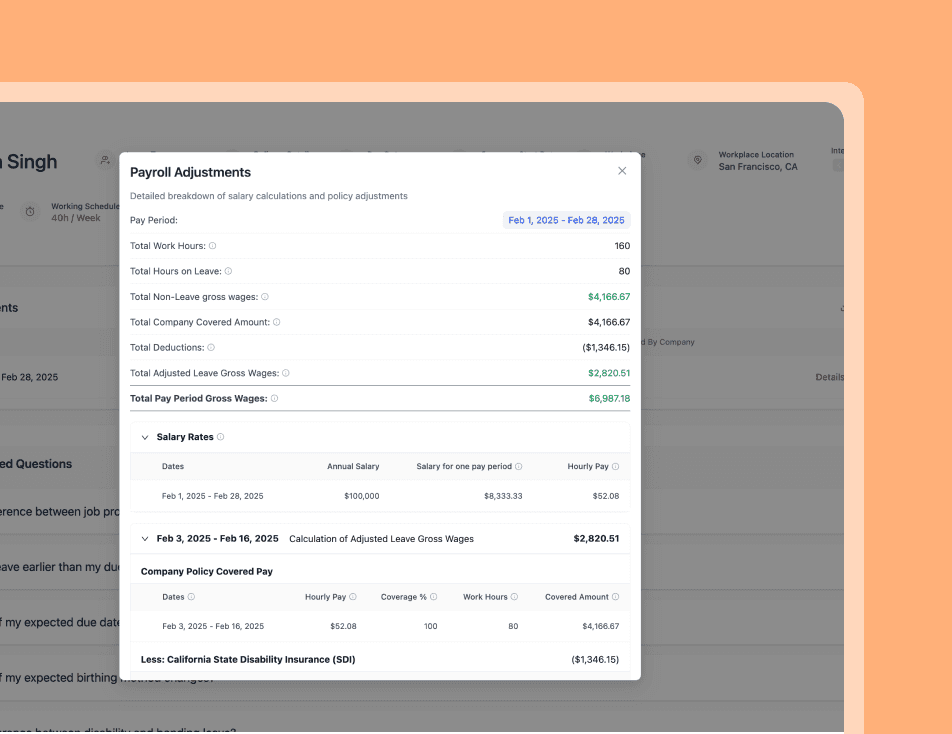Open the Details link in background page
952x734 pixels.
click(829, 377)
